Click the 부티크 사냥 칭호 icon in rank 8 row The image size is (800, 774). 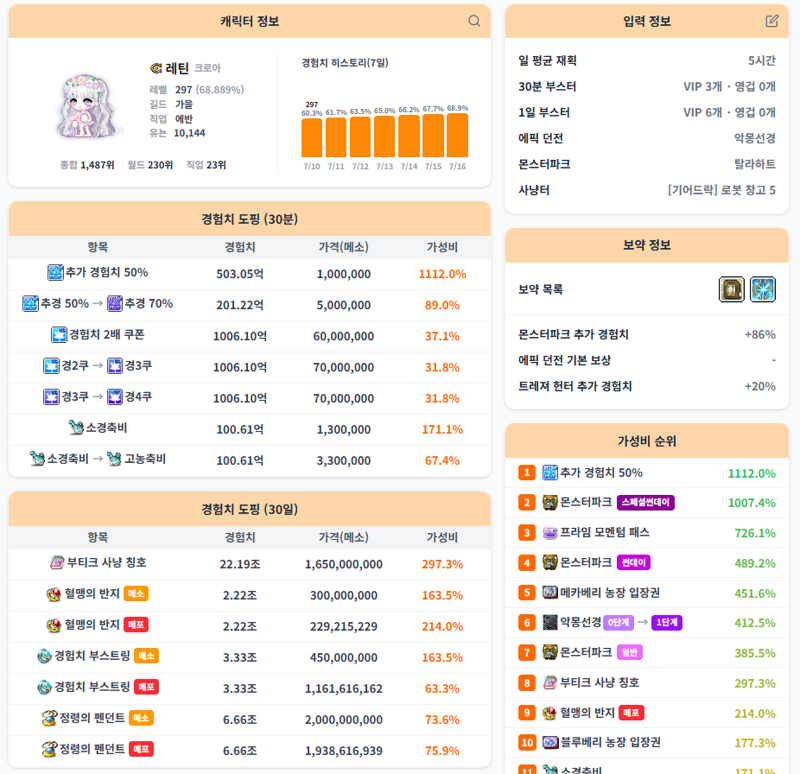pos(549,683)
